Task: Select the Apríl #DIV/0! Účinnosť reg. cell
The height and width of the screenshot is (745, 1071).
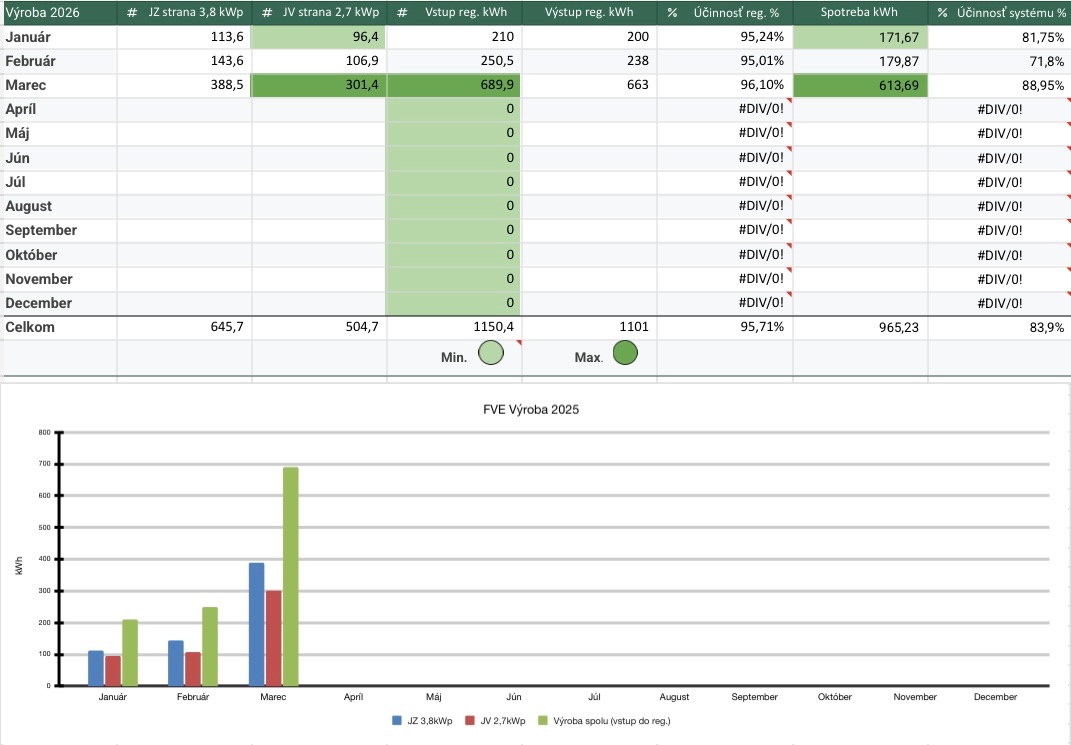Action: point(724,110)
